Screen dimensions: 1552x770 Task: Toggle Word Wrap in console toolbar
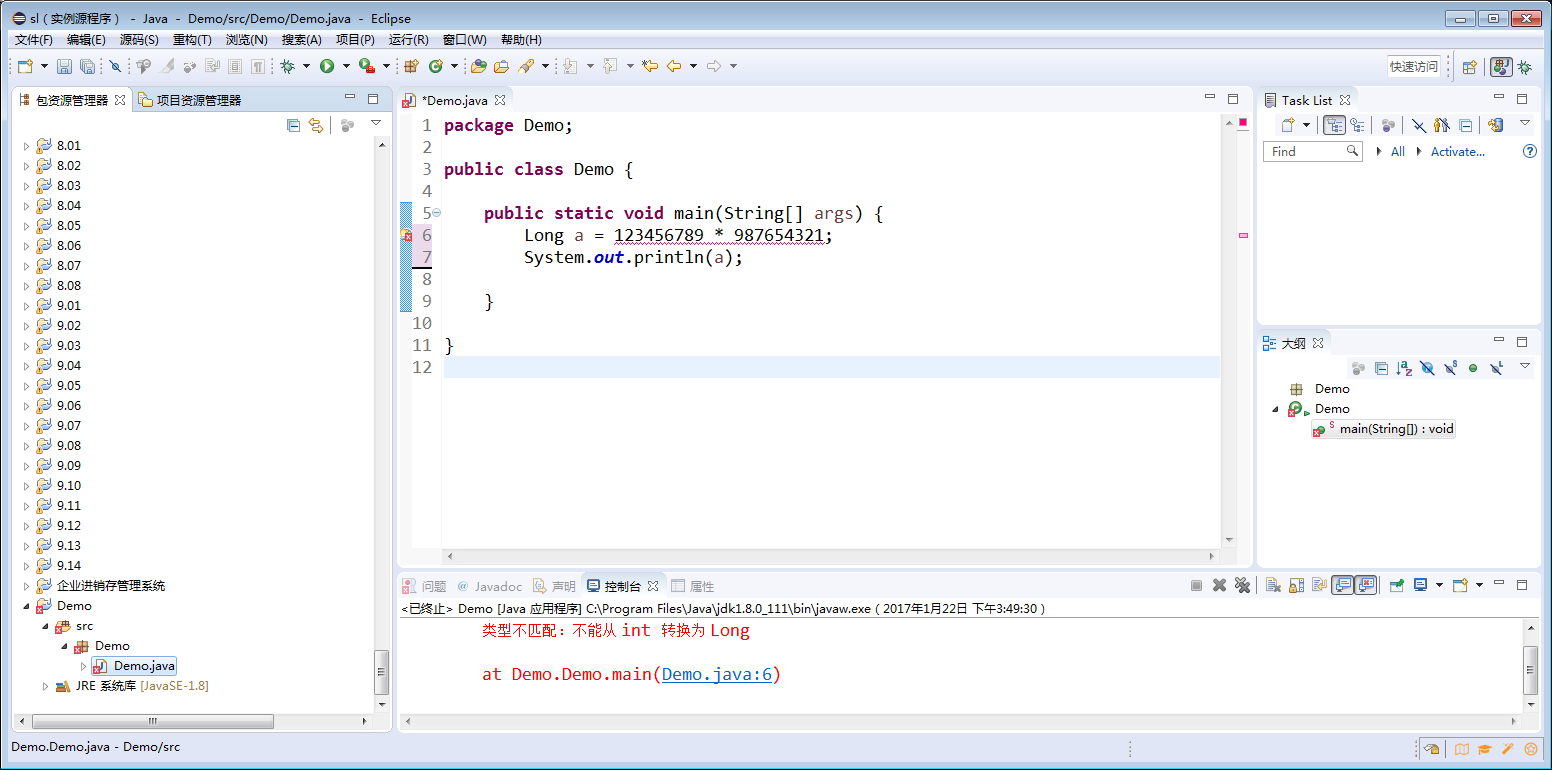tap(1319, 585)
